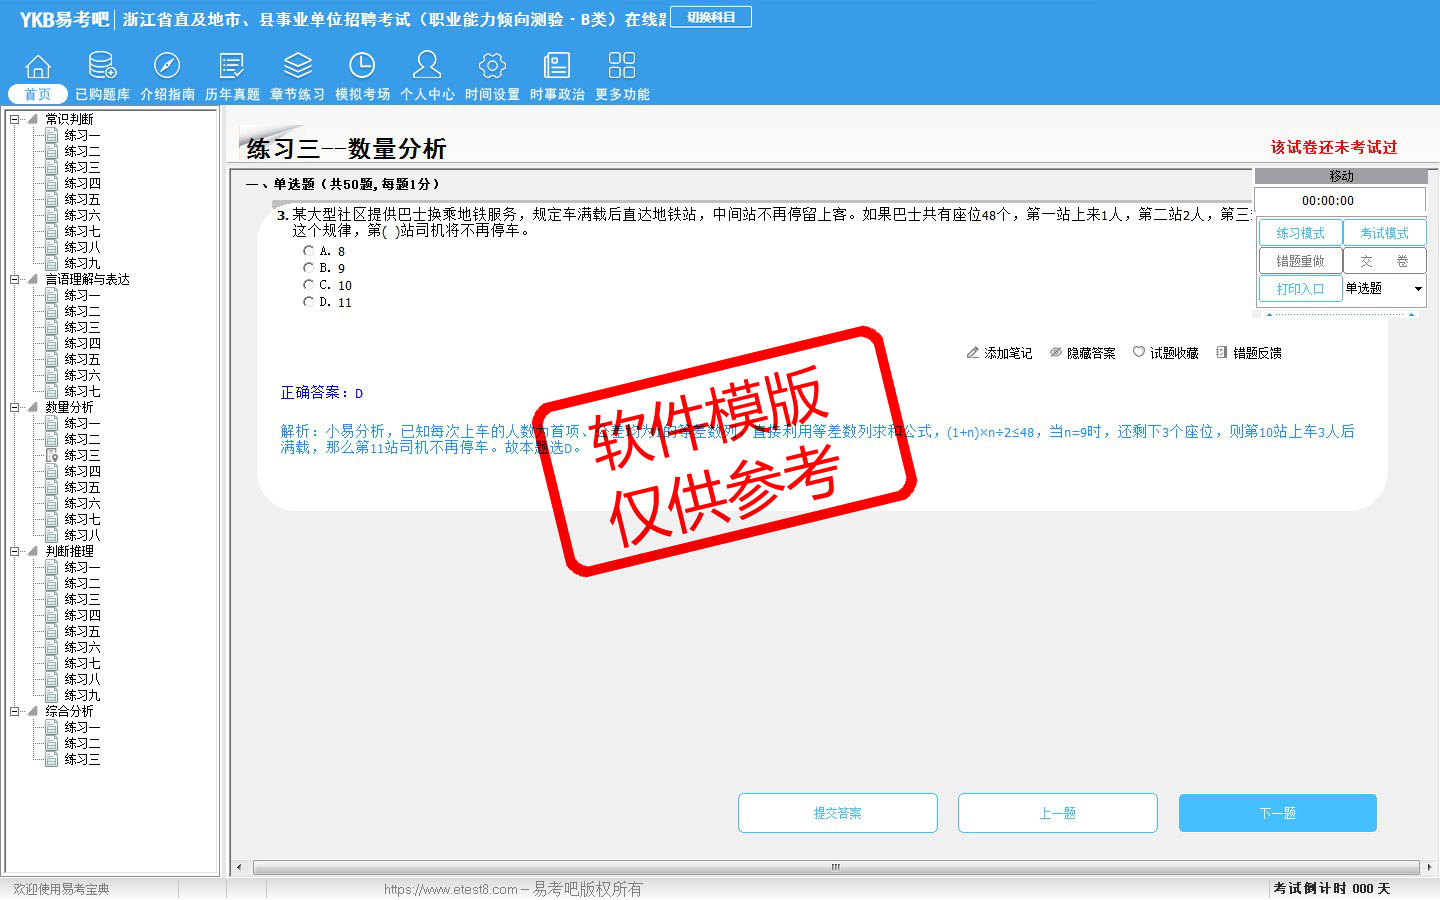
Task: Switch to 考试模式 tab
Action: coord(1384,233)
